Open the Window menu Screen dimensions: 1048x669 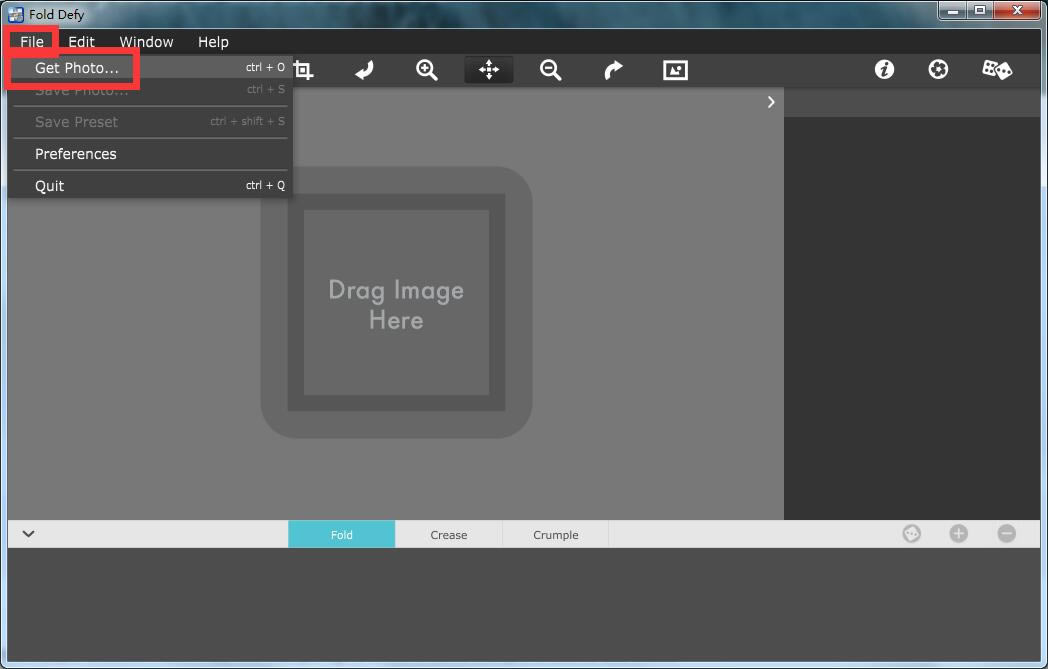point(146,42)
